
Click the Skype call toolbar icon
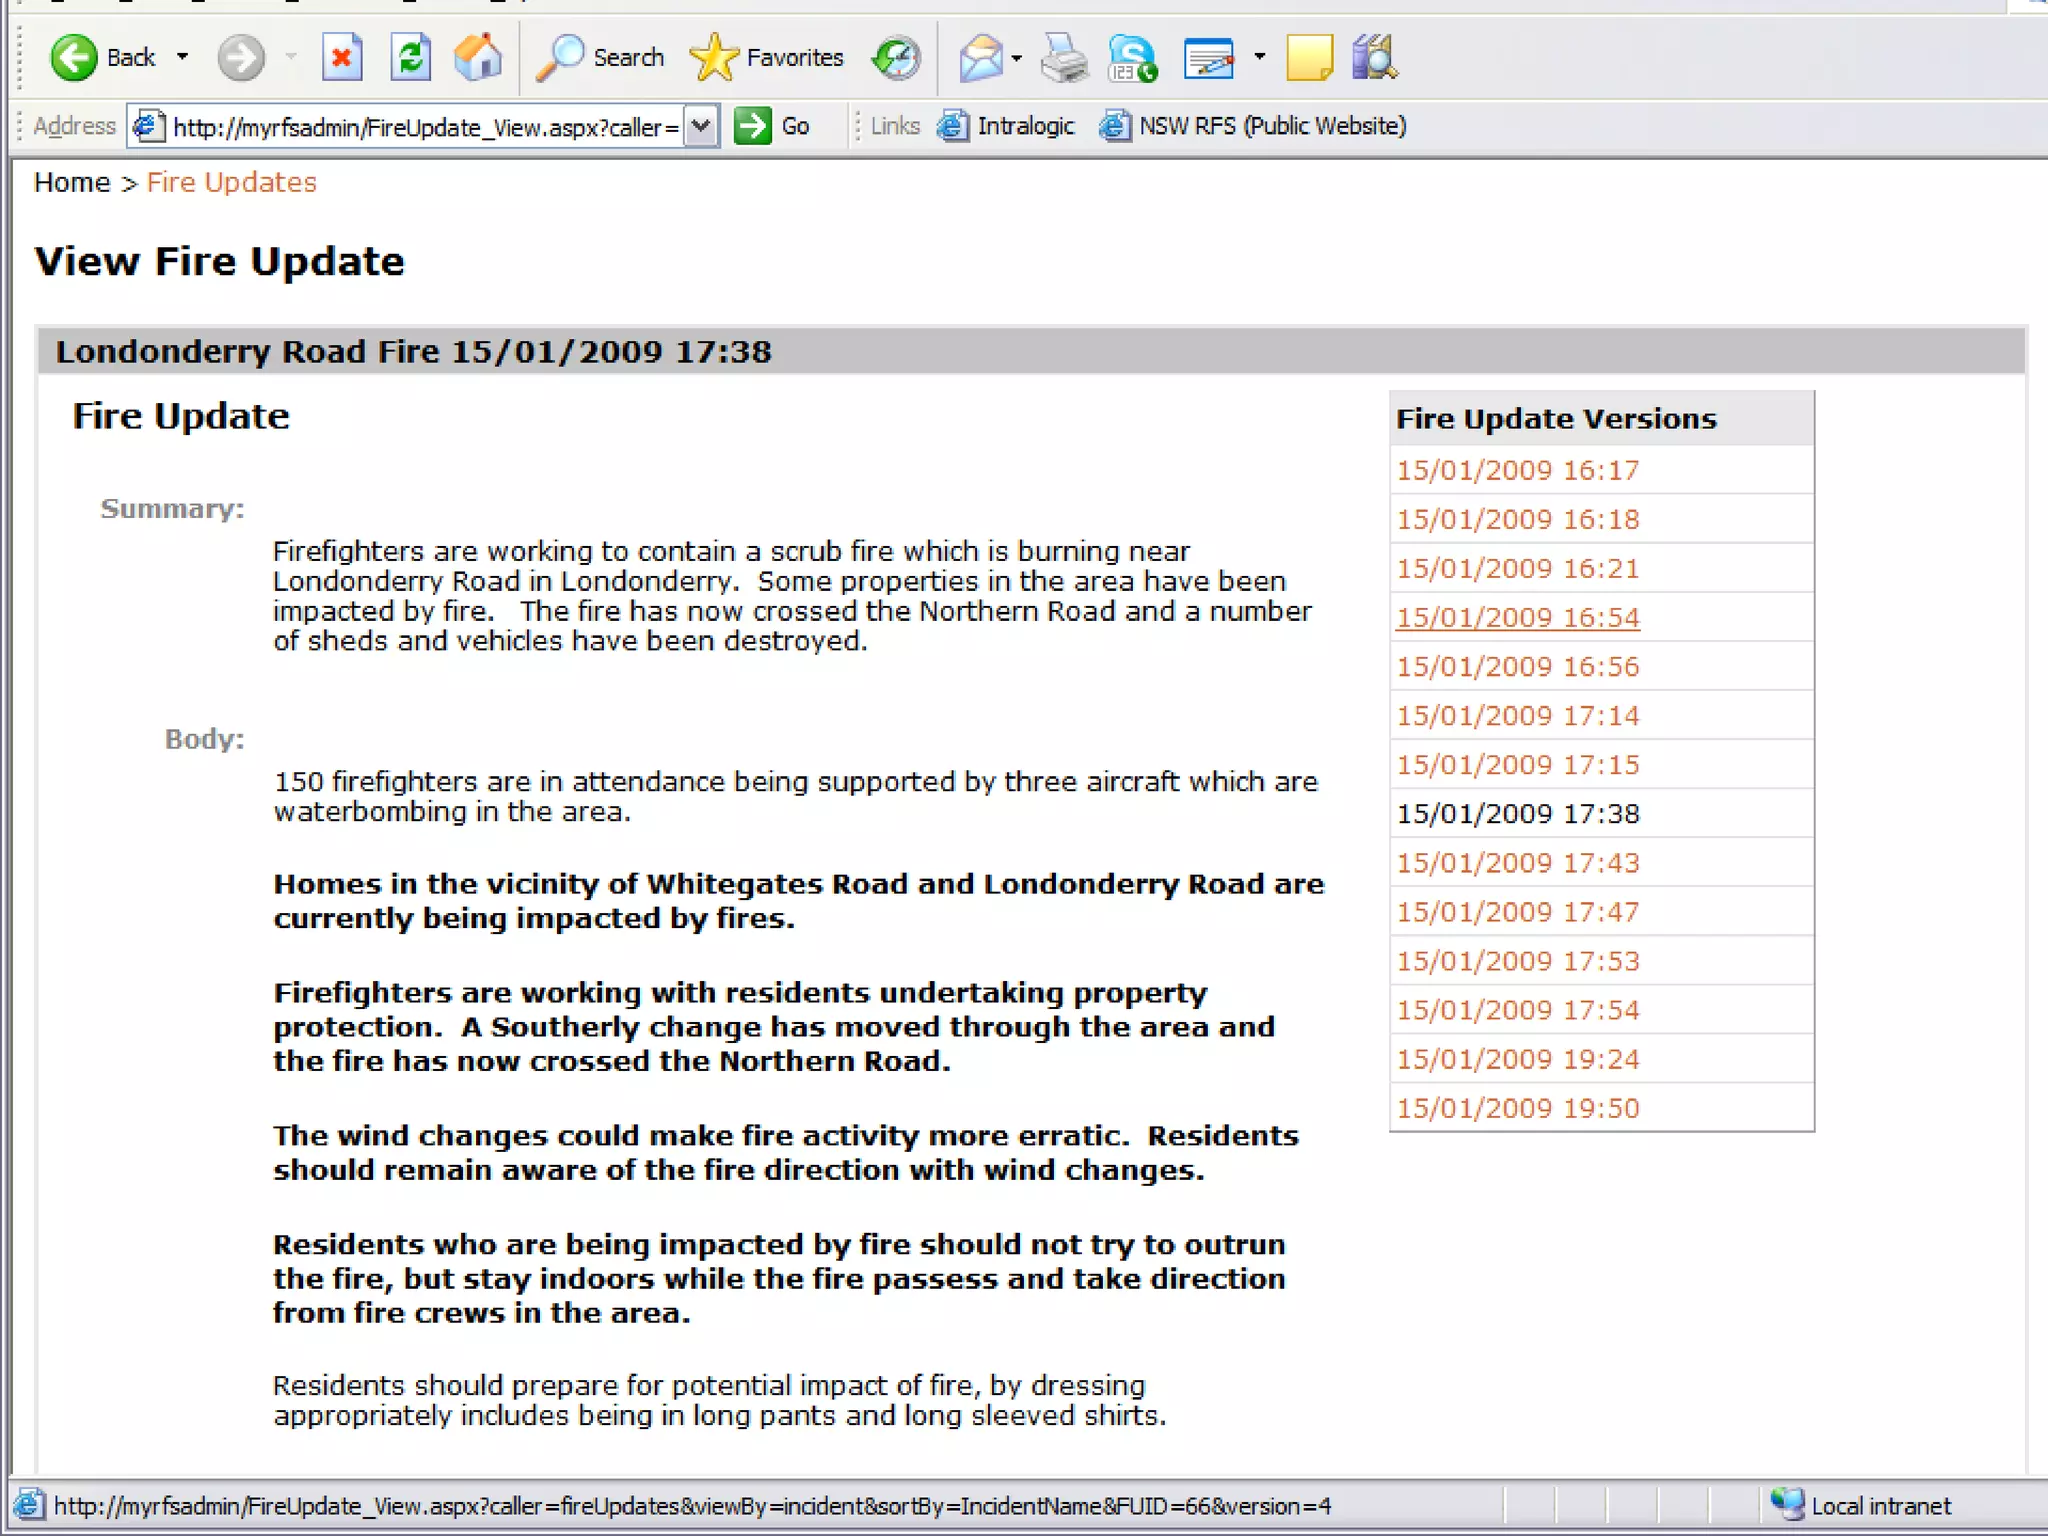(1132, 57)
